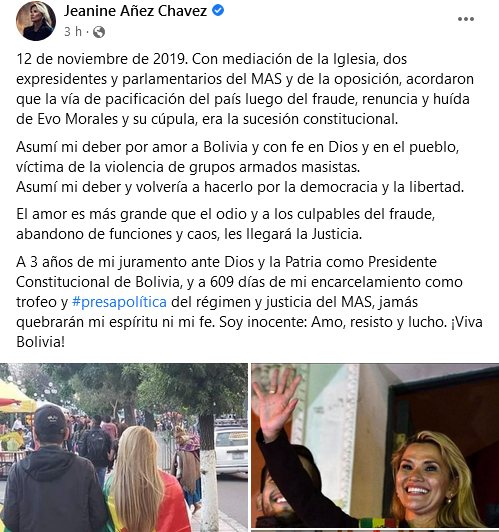Viewport: 499px width, 532px height.
Task: Open the #presapolítica hashtag
Action: [119, 302]
